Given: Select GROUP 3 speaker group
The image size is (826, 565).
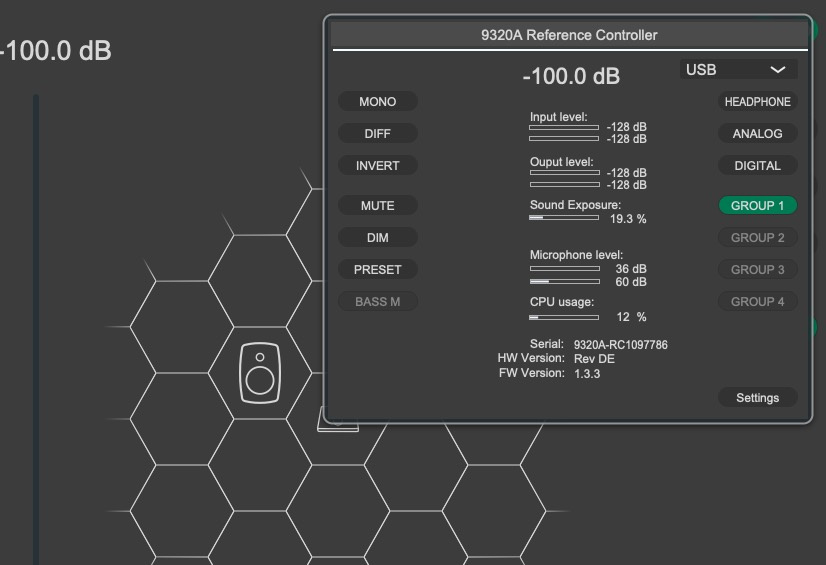Looking at the screenshot, I should click(758, 270).
